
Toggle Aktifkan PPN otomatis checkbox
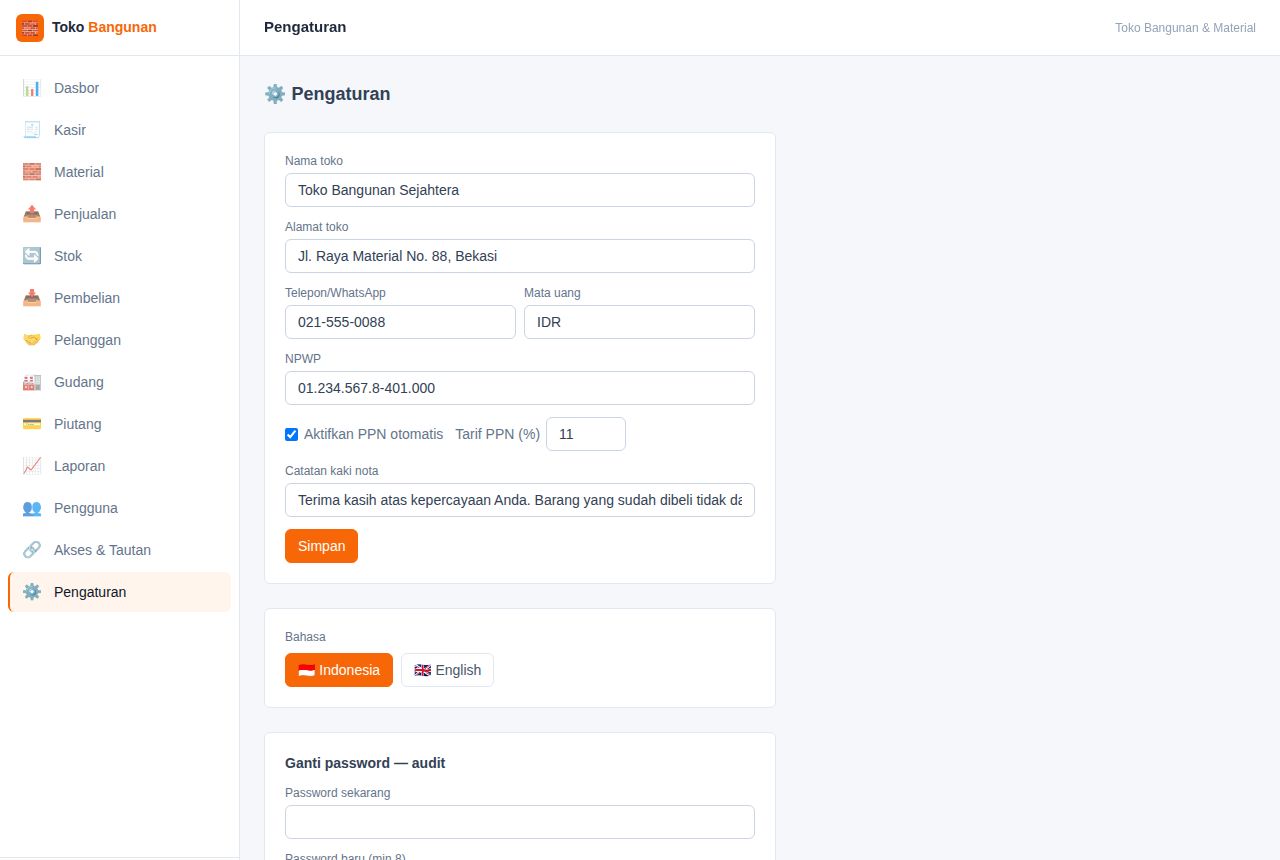(x=292, y=434)
